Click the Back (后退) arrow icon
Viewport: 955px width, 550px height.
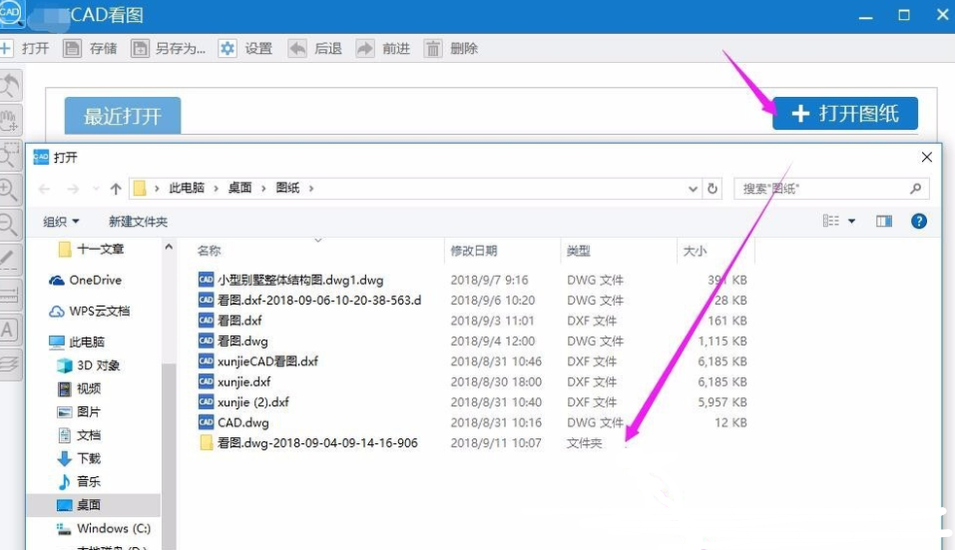click(297, 48)
